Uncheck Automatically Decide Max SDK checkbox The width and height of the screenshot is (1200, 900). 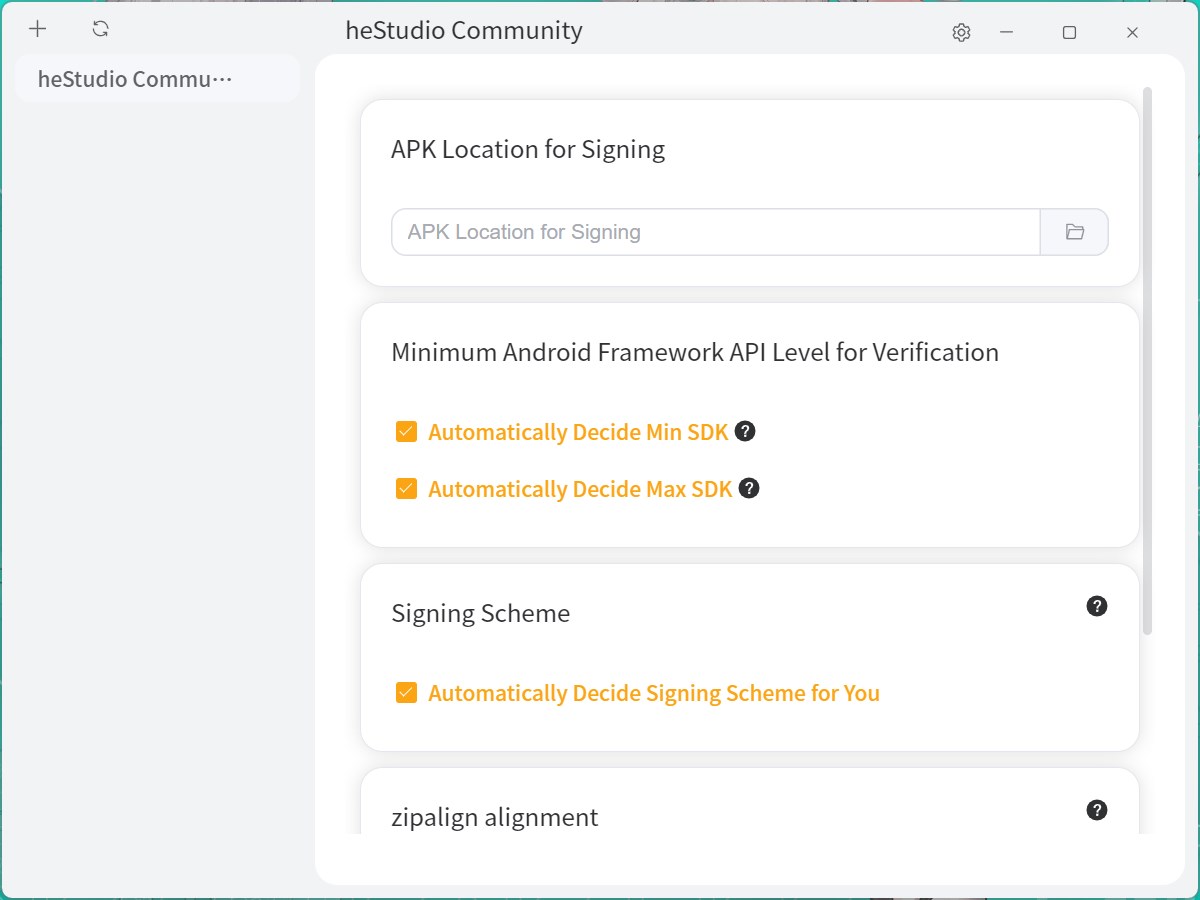pos(406,489)
